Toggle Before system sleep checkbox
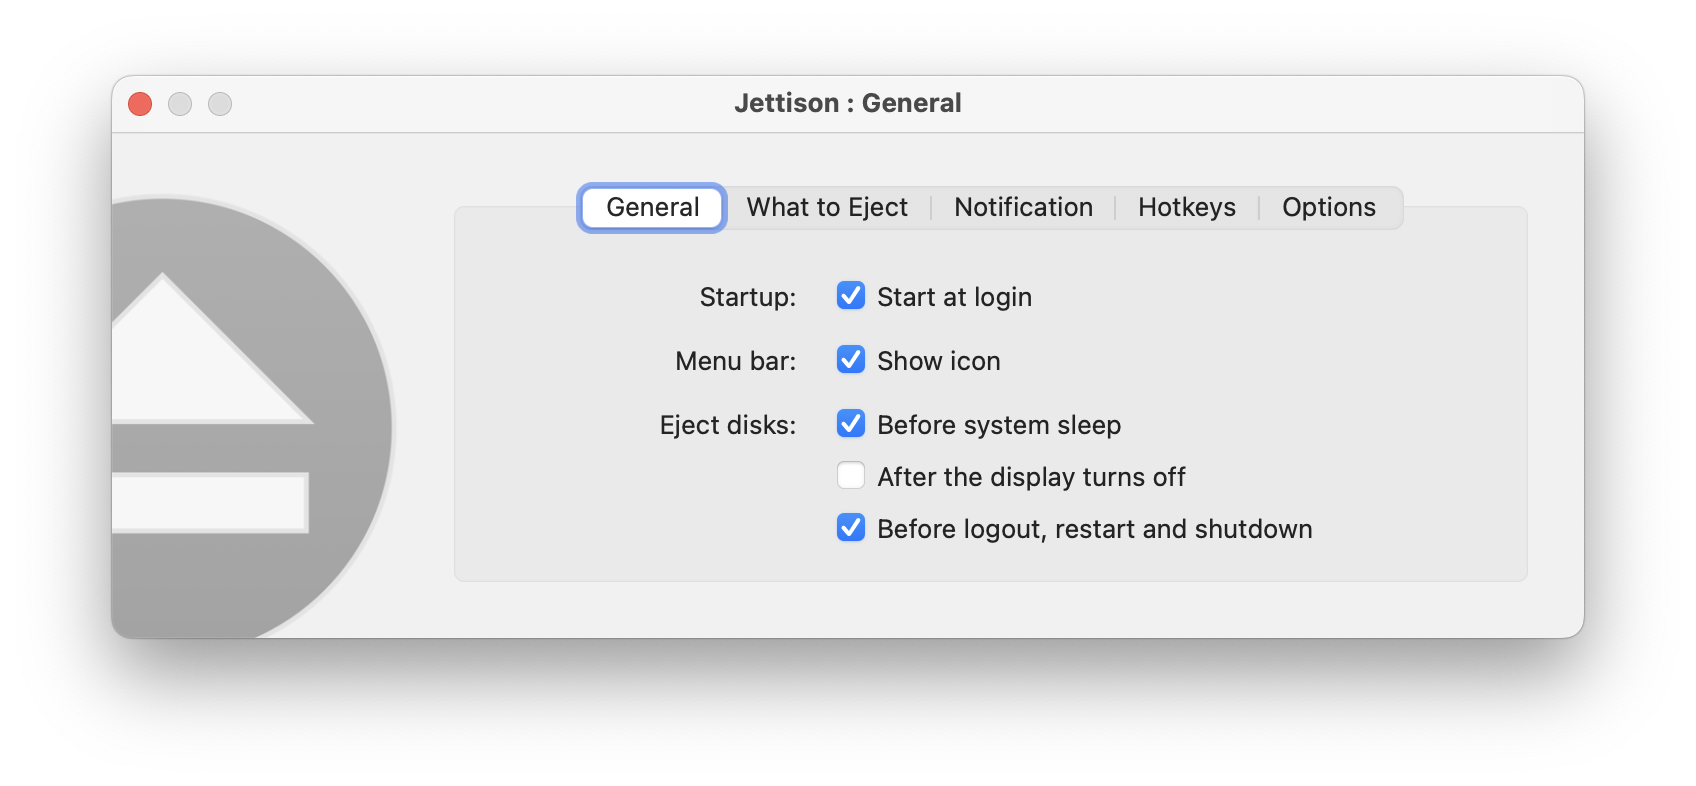Screen dimensions: 1696x786 851,424
